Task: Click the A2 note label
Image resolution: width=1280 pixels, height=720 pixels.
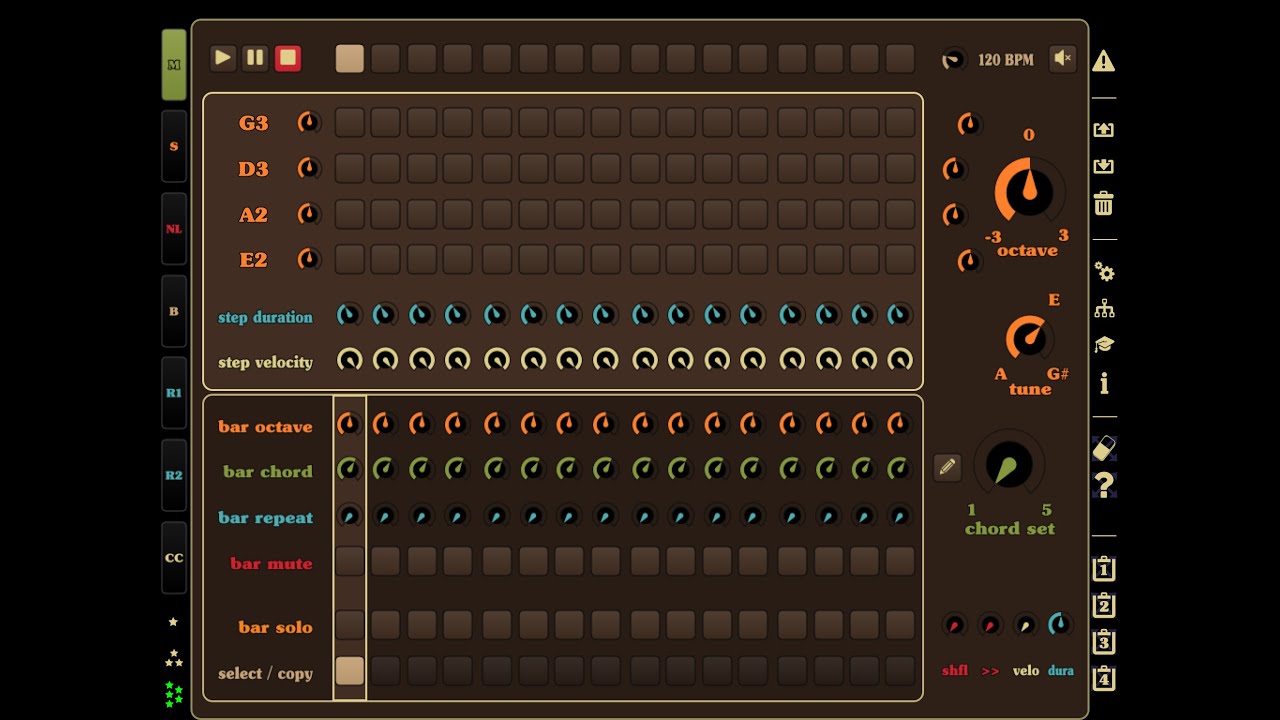Action: point(253,215)
